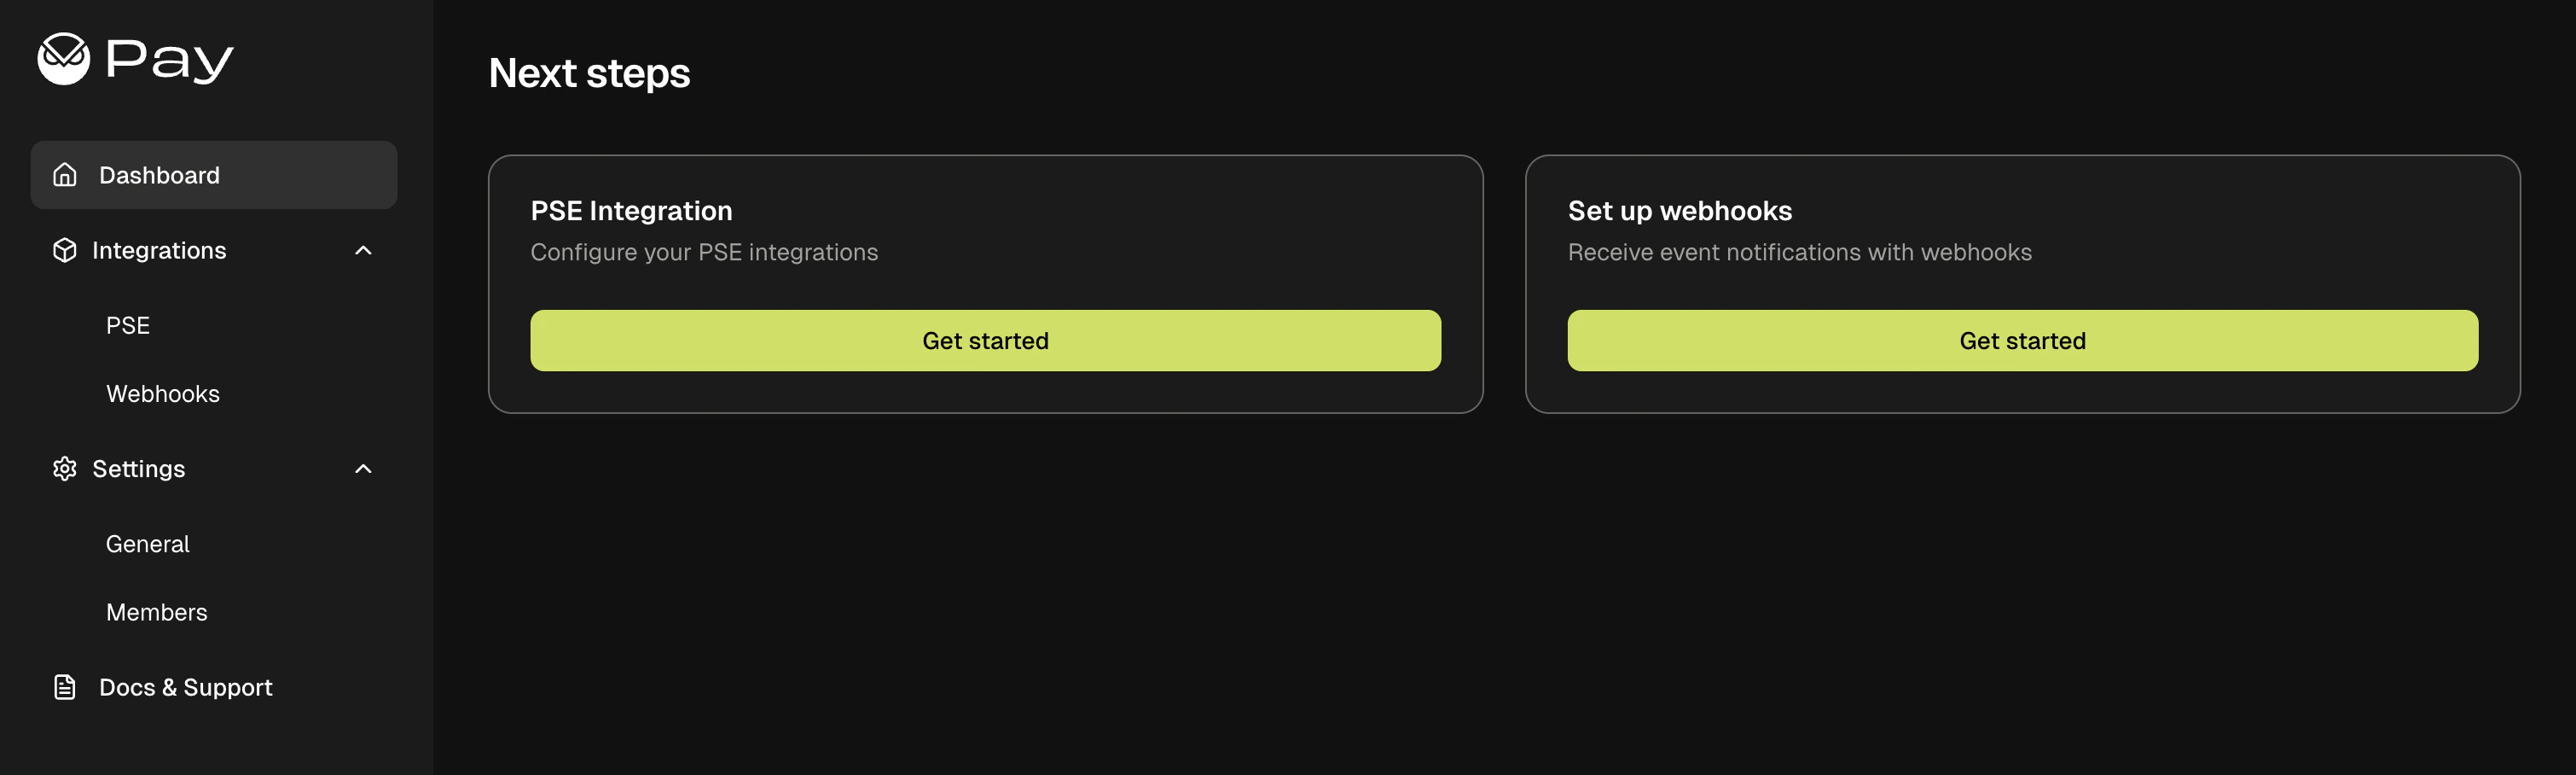Open Webhooks from the sidebar

(x=163, y=393)
